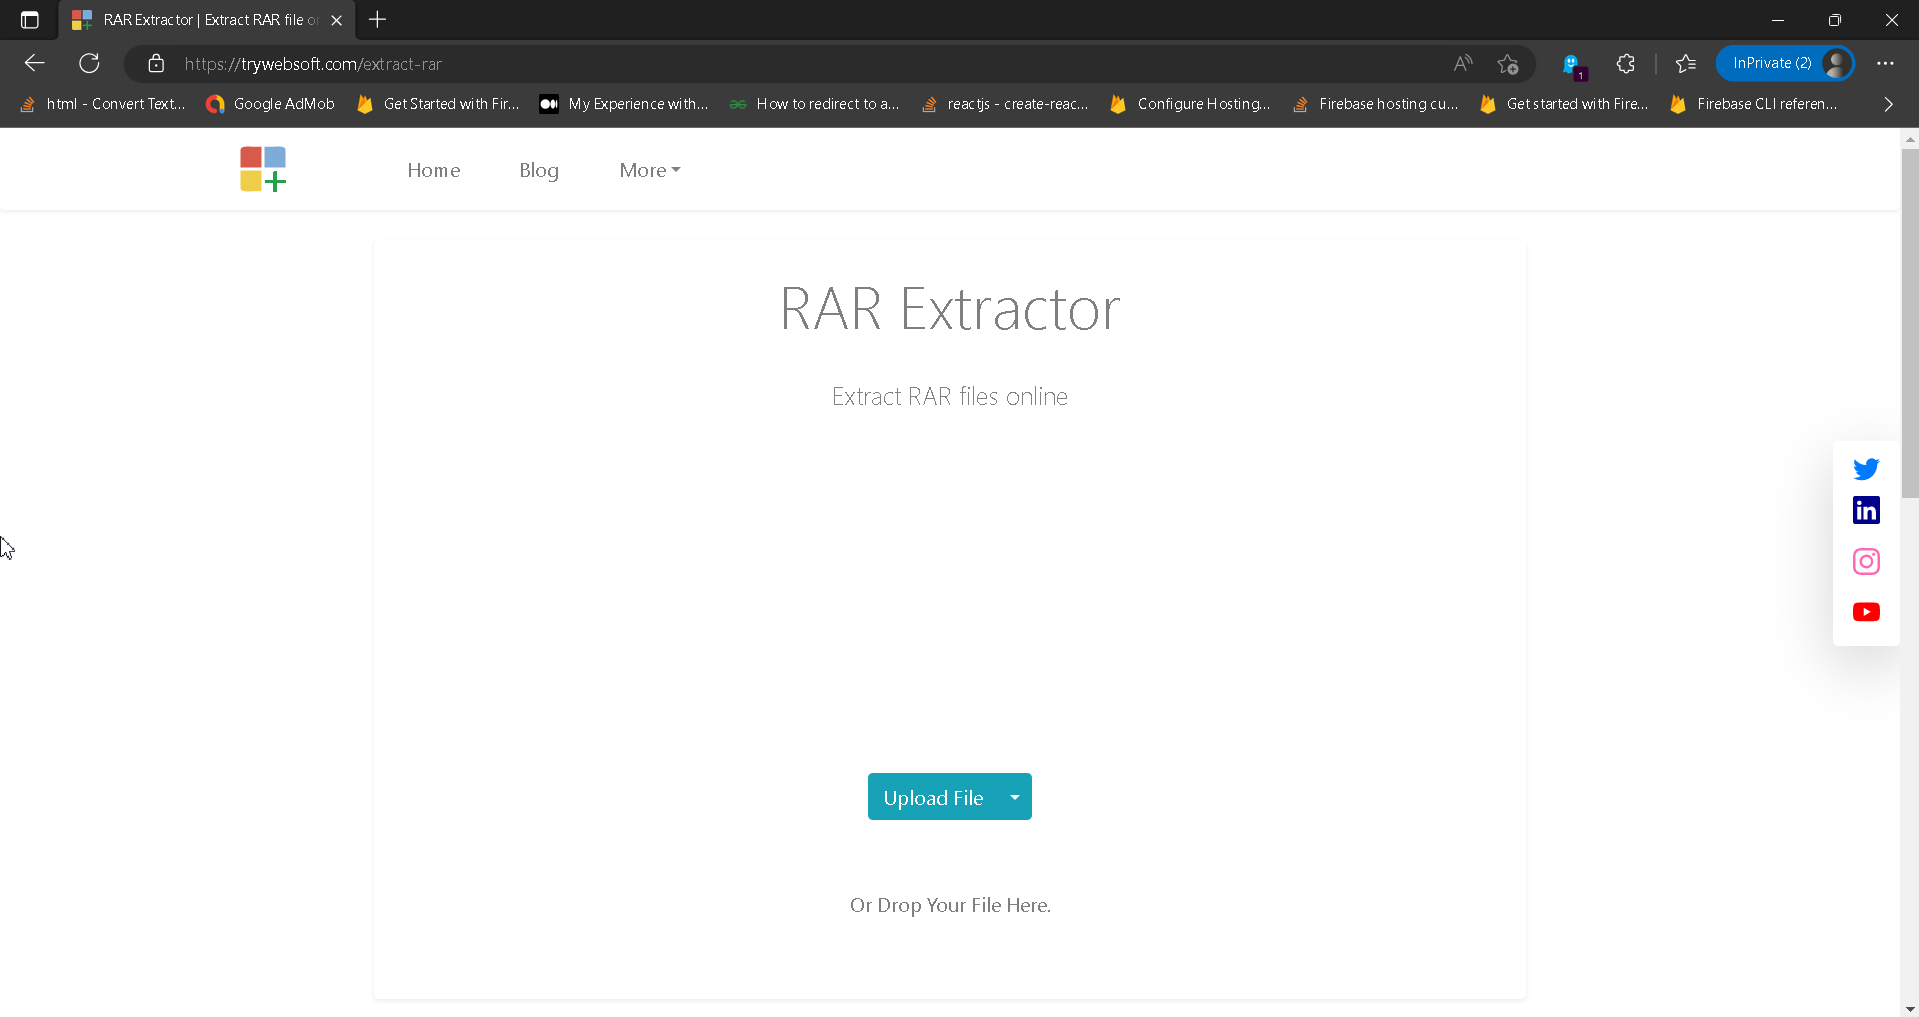Open the LinkedIn icon on the right sidebar
This screenshot has width=1919, height=1017.
1865,510
